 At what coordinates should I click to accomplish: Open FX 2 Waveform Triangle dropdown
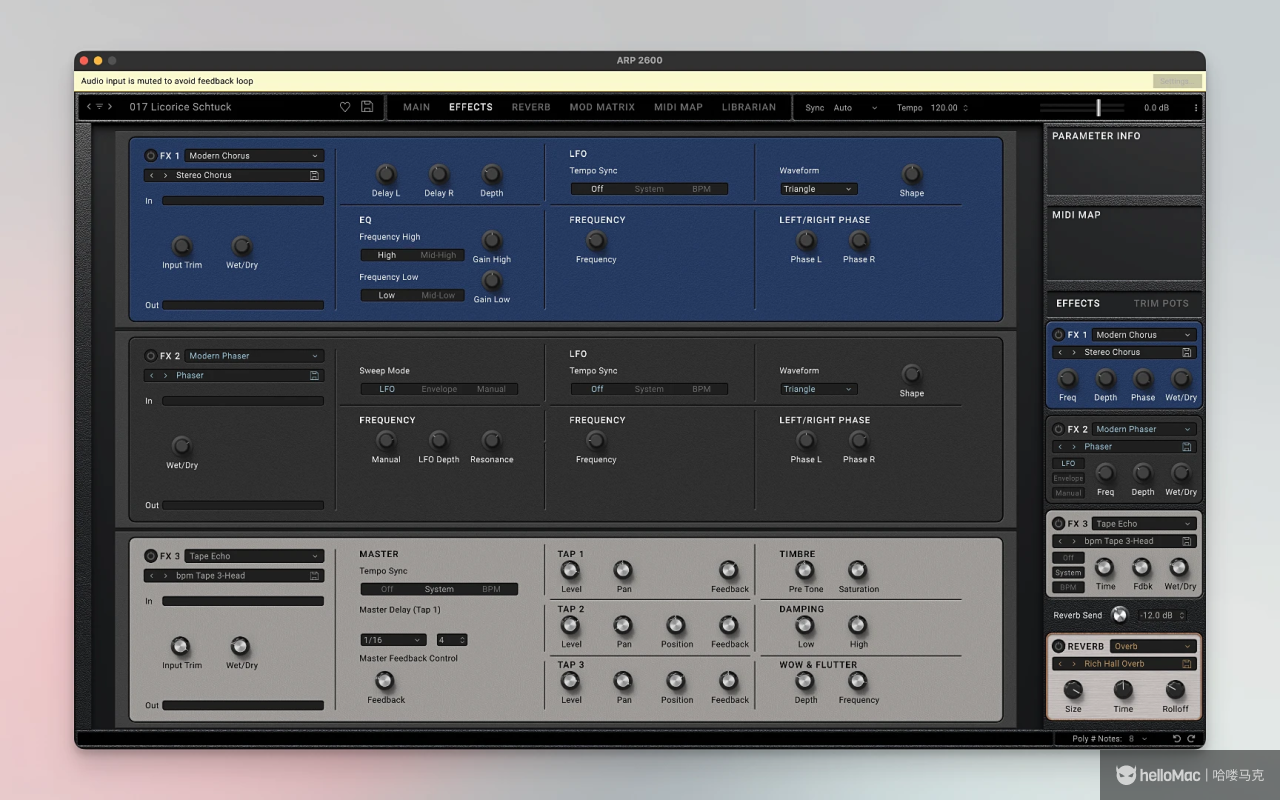[818, 389]
